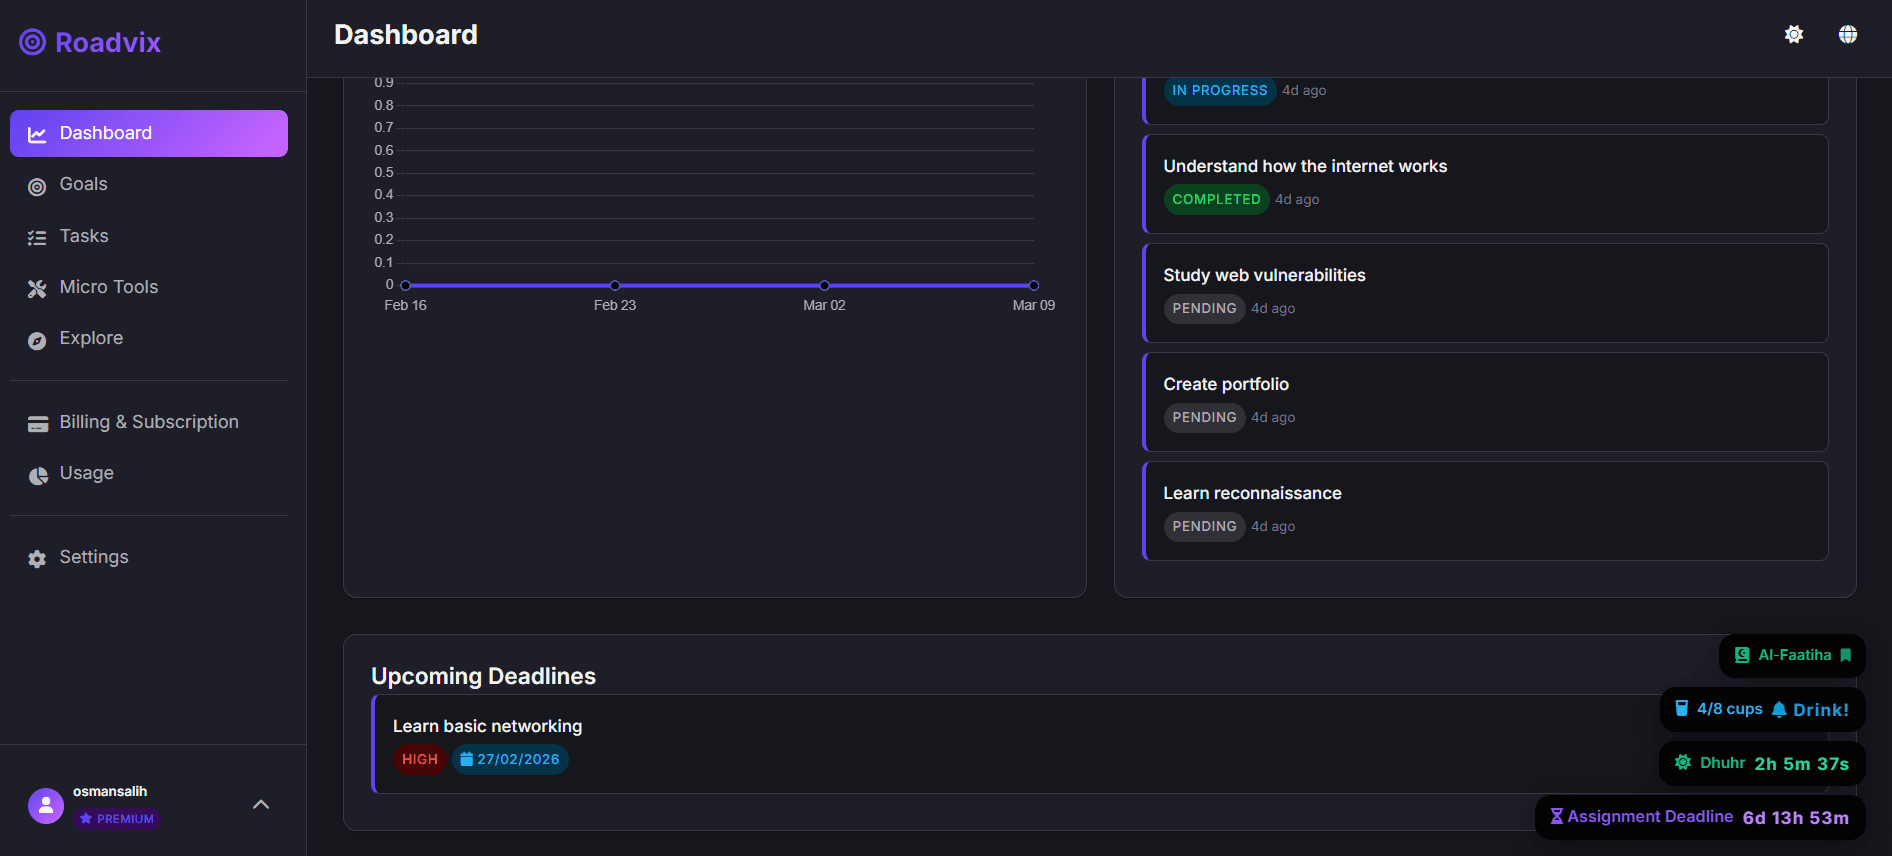Click the Mar 02 chart data point
This screenshot has height=856, width=1892.
[x=824, y=285]
